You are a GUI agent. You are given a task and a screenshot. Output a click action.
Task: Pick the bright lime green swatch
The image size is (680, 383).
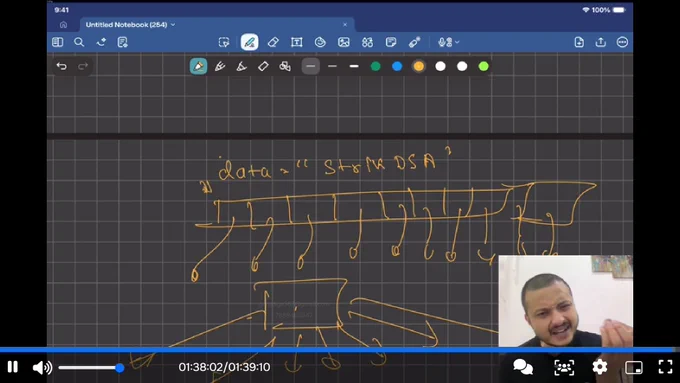pos(484,66)
